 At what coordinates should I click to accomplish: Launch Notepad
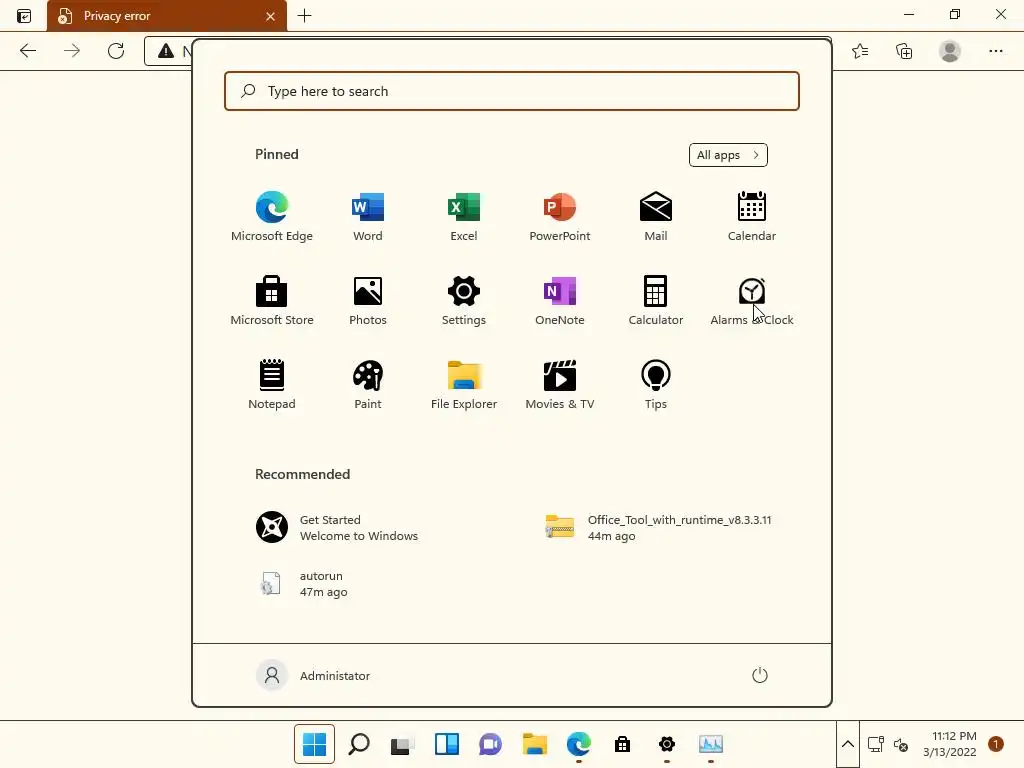[272, 385]
